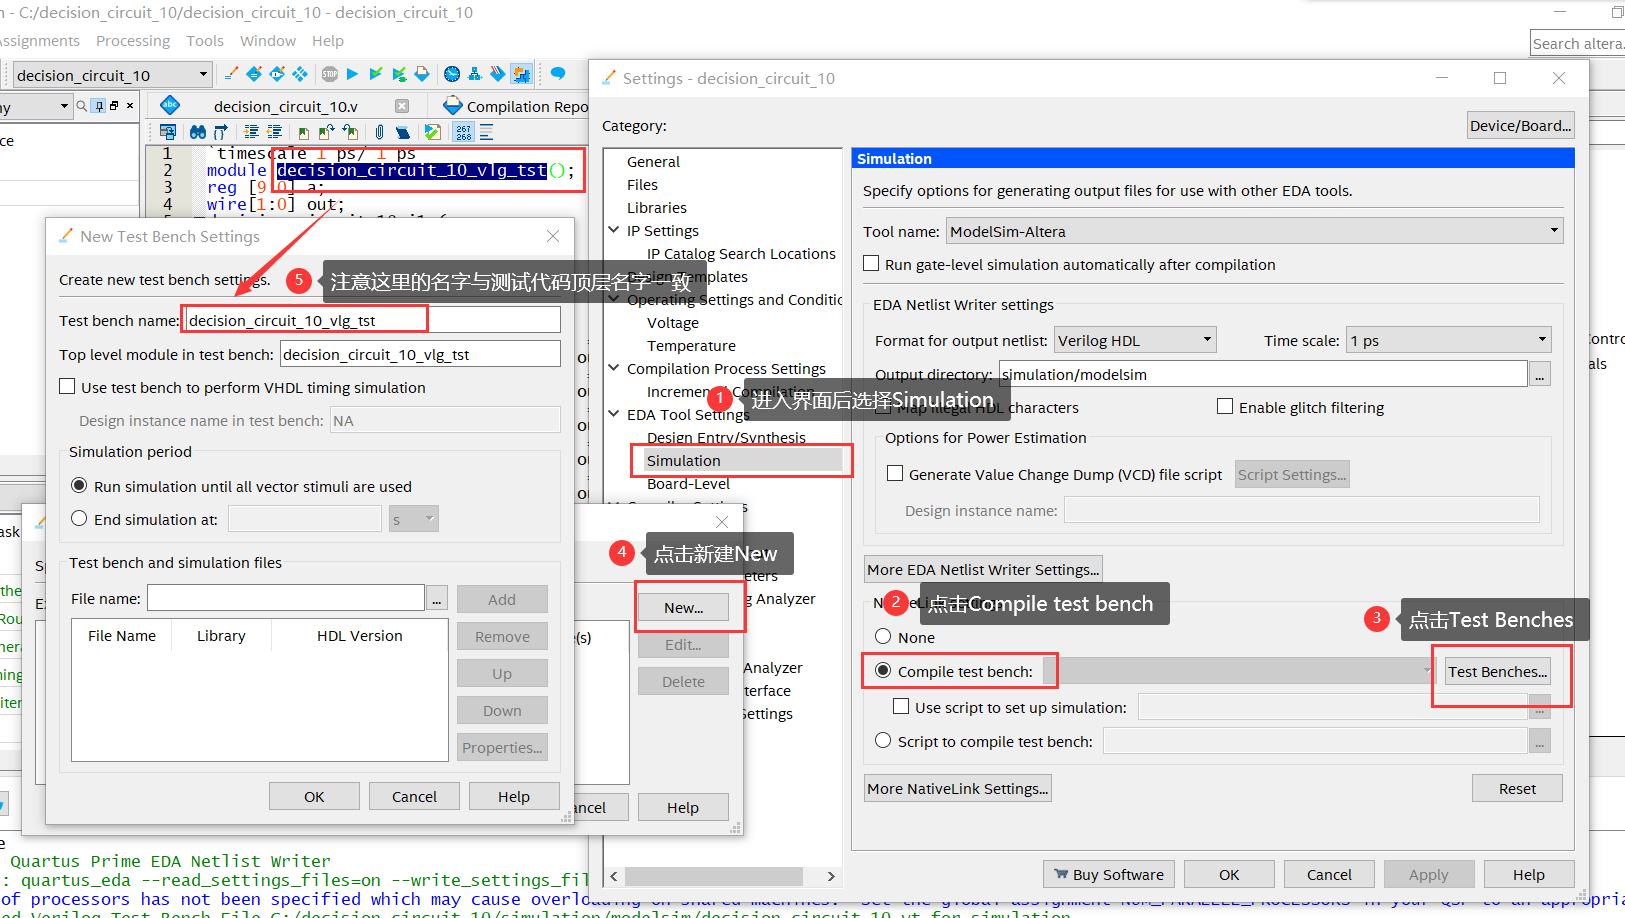Open the decision_circuit_10 project dropdown in toolbar
The image size is (1625, 918).
112,75
